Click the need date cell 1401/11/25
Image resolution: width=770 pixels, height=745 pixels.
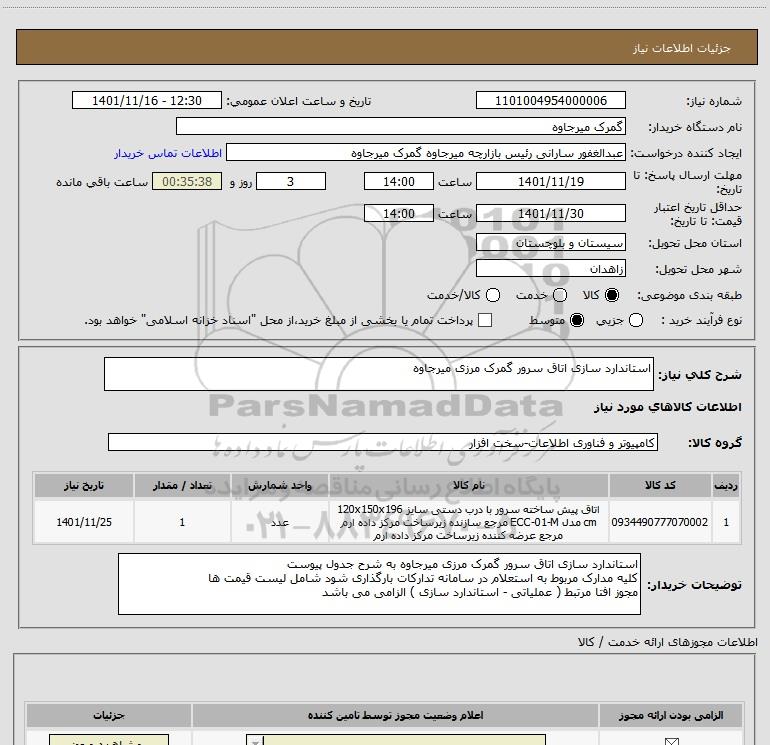point(84,522)
